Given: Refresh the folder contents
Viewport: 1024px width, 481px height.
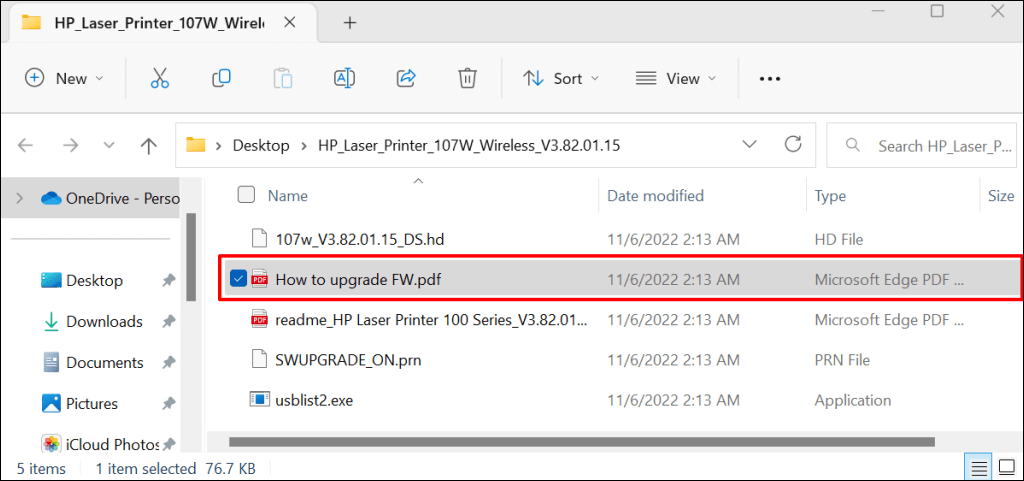Looking at the screenshot, I should 793,144.
